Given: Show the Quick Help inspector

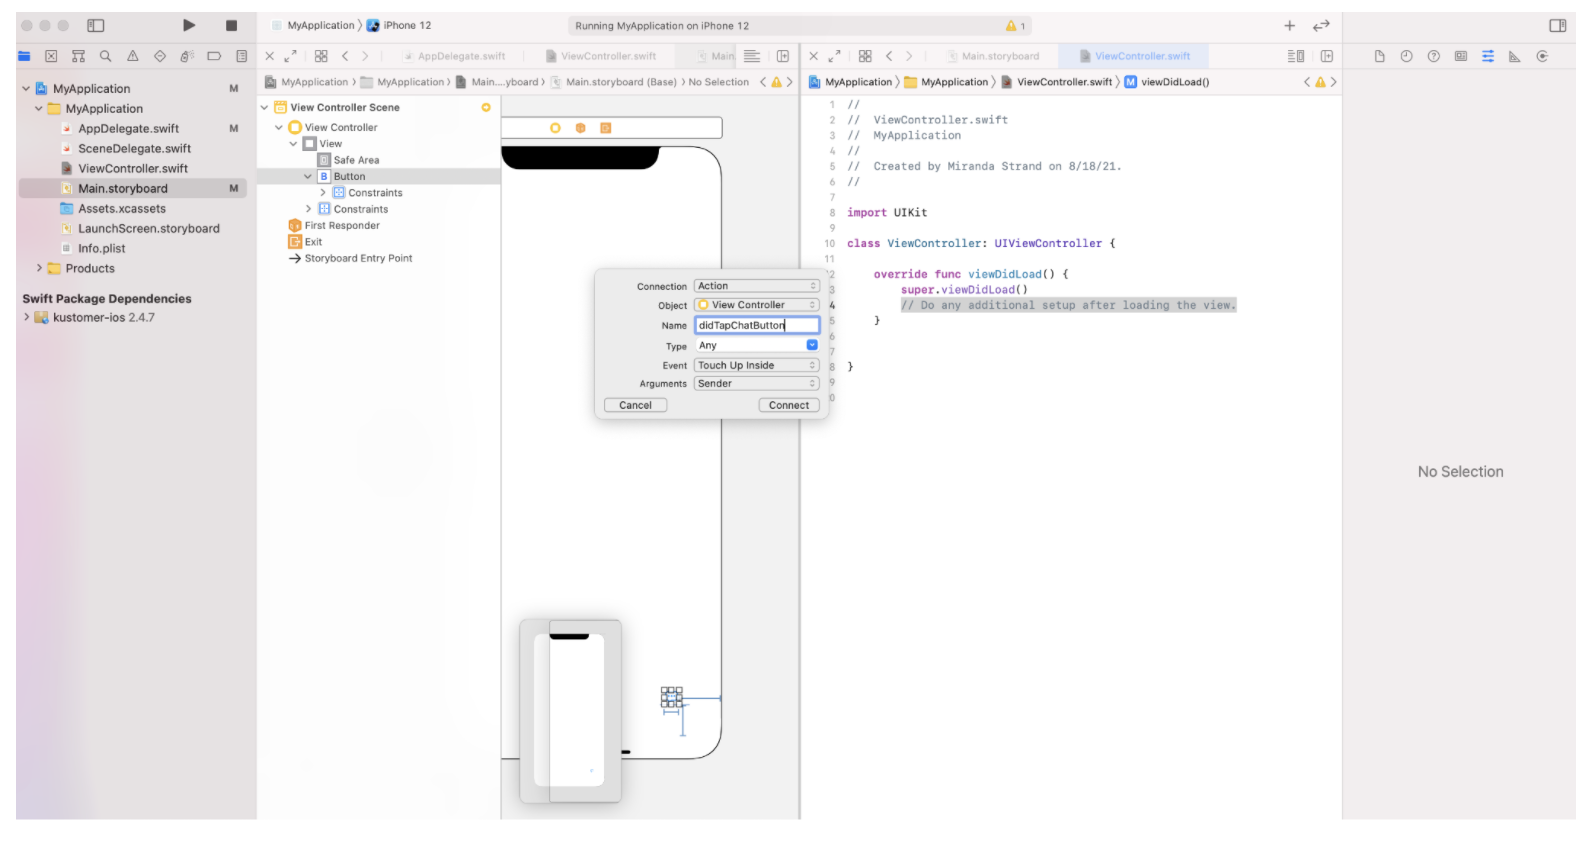Looking at the screenshot, I should coord(1433,56).
